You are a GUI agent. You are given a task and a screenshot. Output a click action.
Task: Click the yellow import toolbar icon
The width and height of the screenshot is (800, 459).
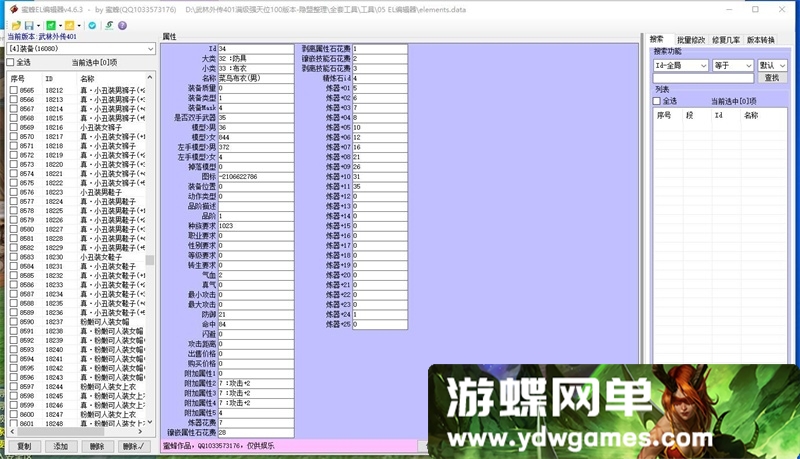[70, 25]
